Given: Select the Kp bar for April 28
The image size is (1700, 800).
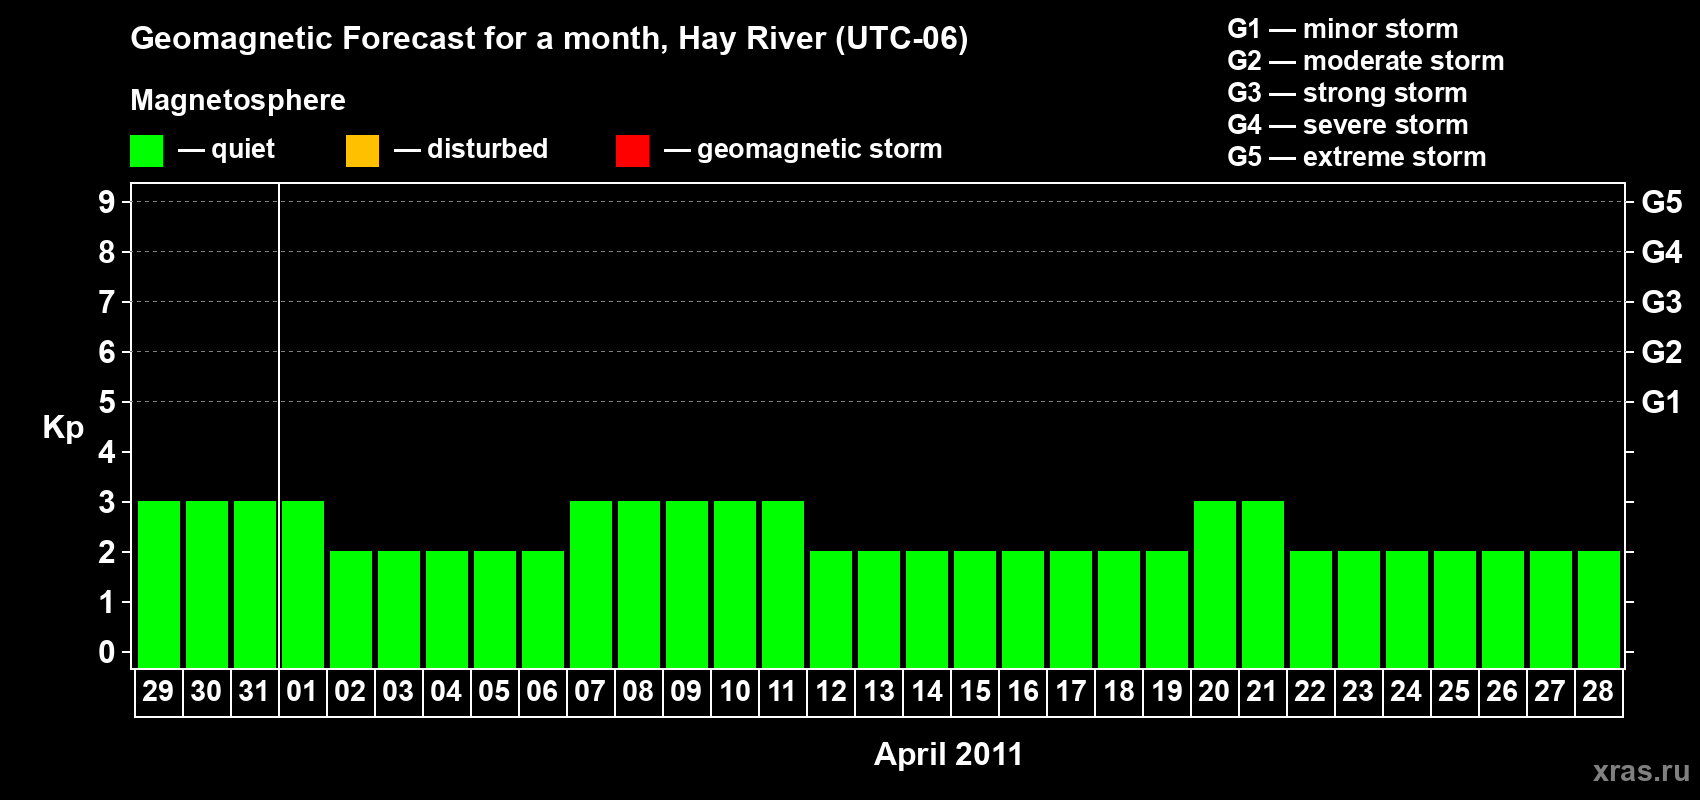Looking at the screenshot, I should point(1599,609).
